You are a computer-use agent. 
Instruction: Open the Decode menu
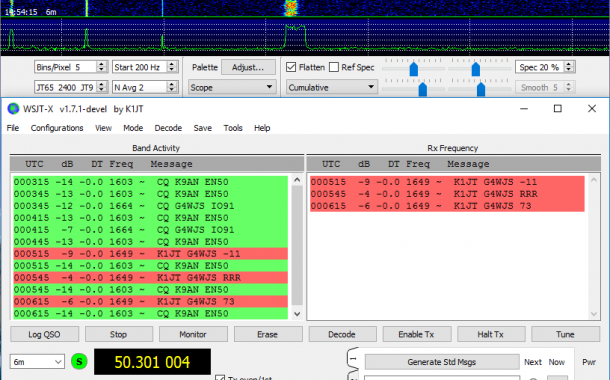click(x=168, y=128)
